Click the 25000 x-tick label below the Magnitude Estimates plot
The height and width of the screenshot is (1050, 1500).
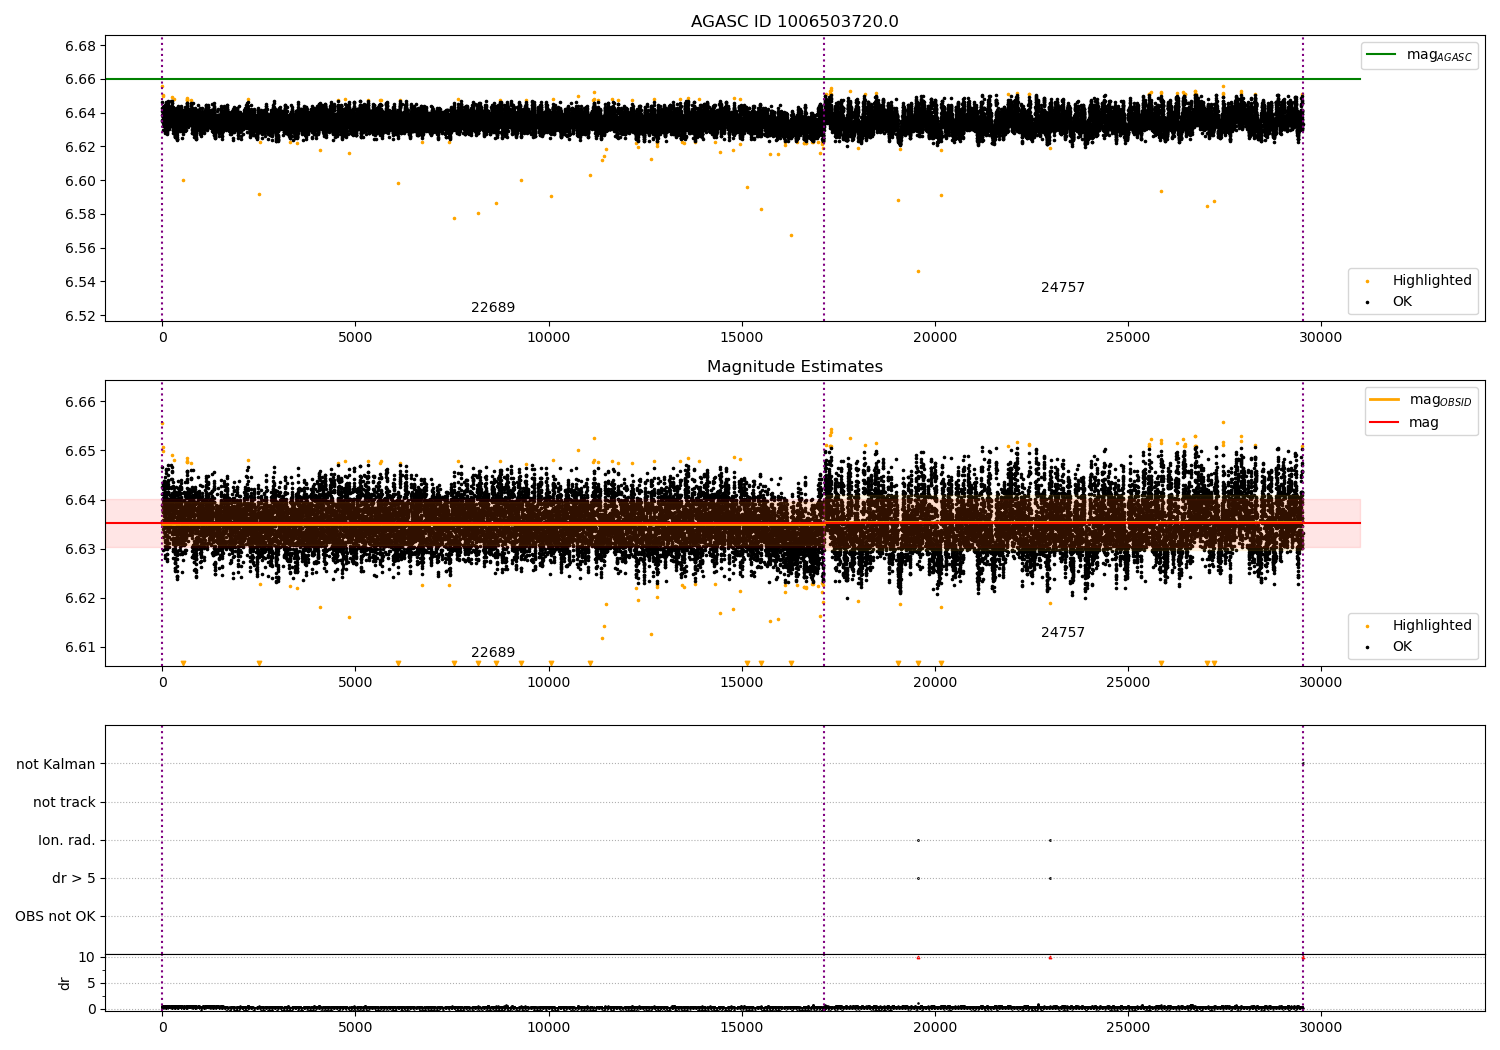(1128, 683)
